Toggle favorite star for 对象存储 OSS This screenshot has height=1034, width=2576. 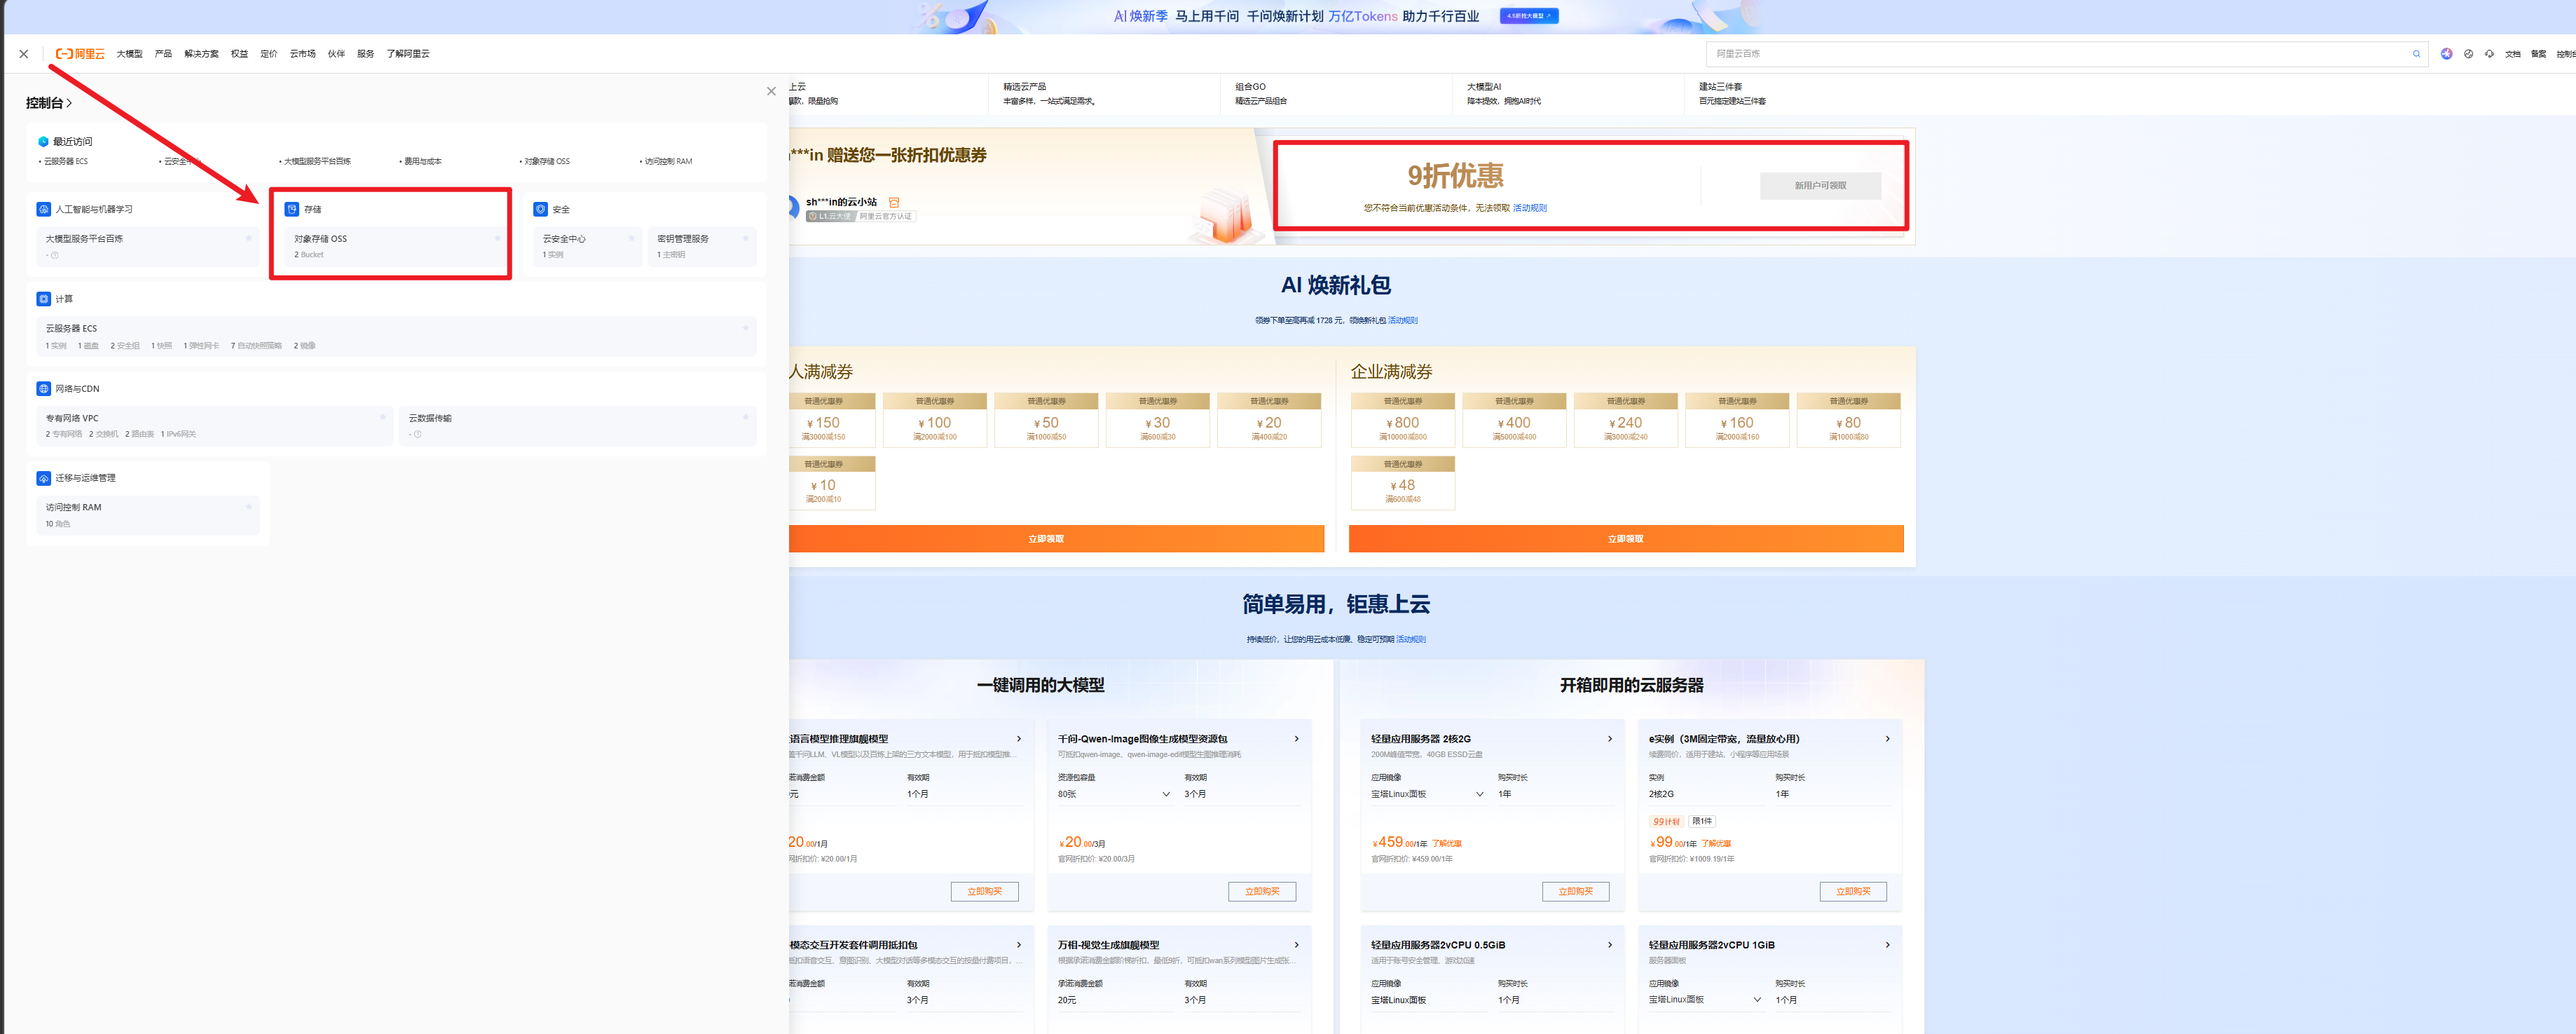point(497,238)
